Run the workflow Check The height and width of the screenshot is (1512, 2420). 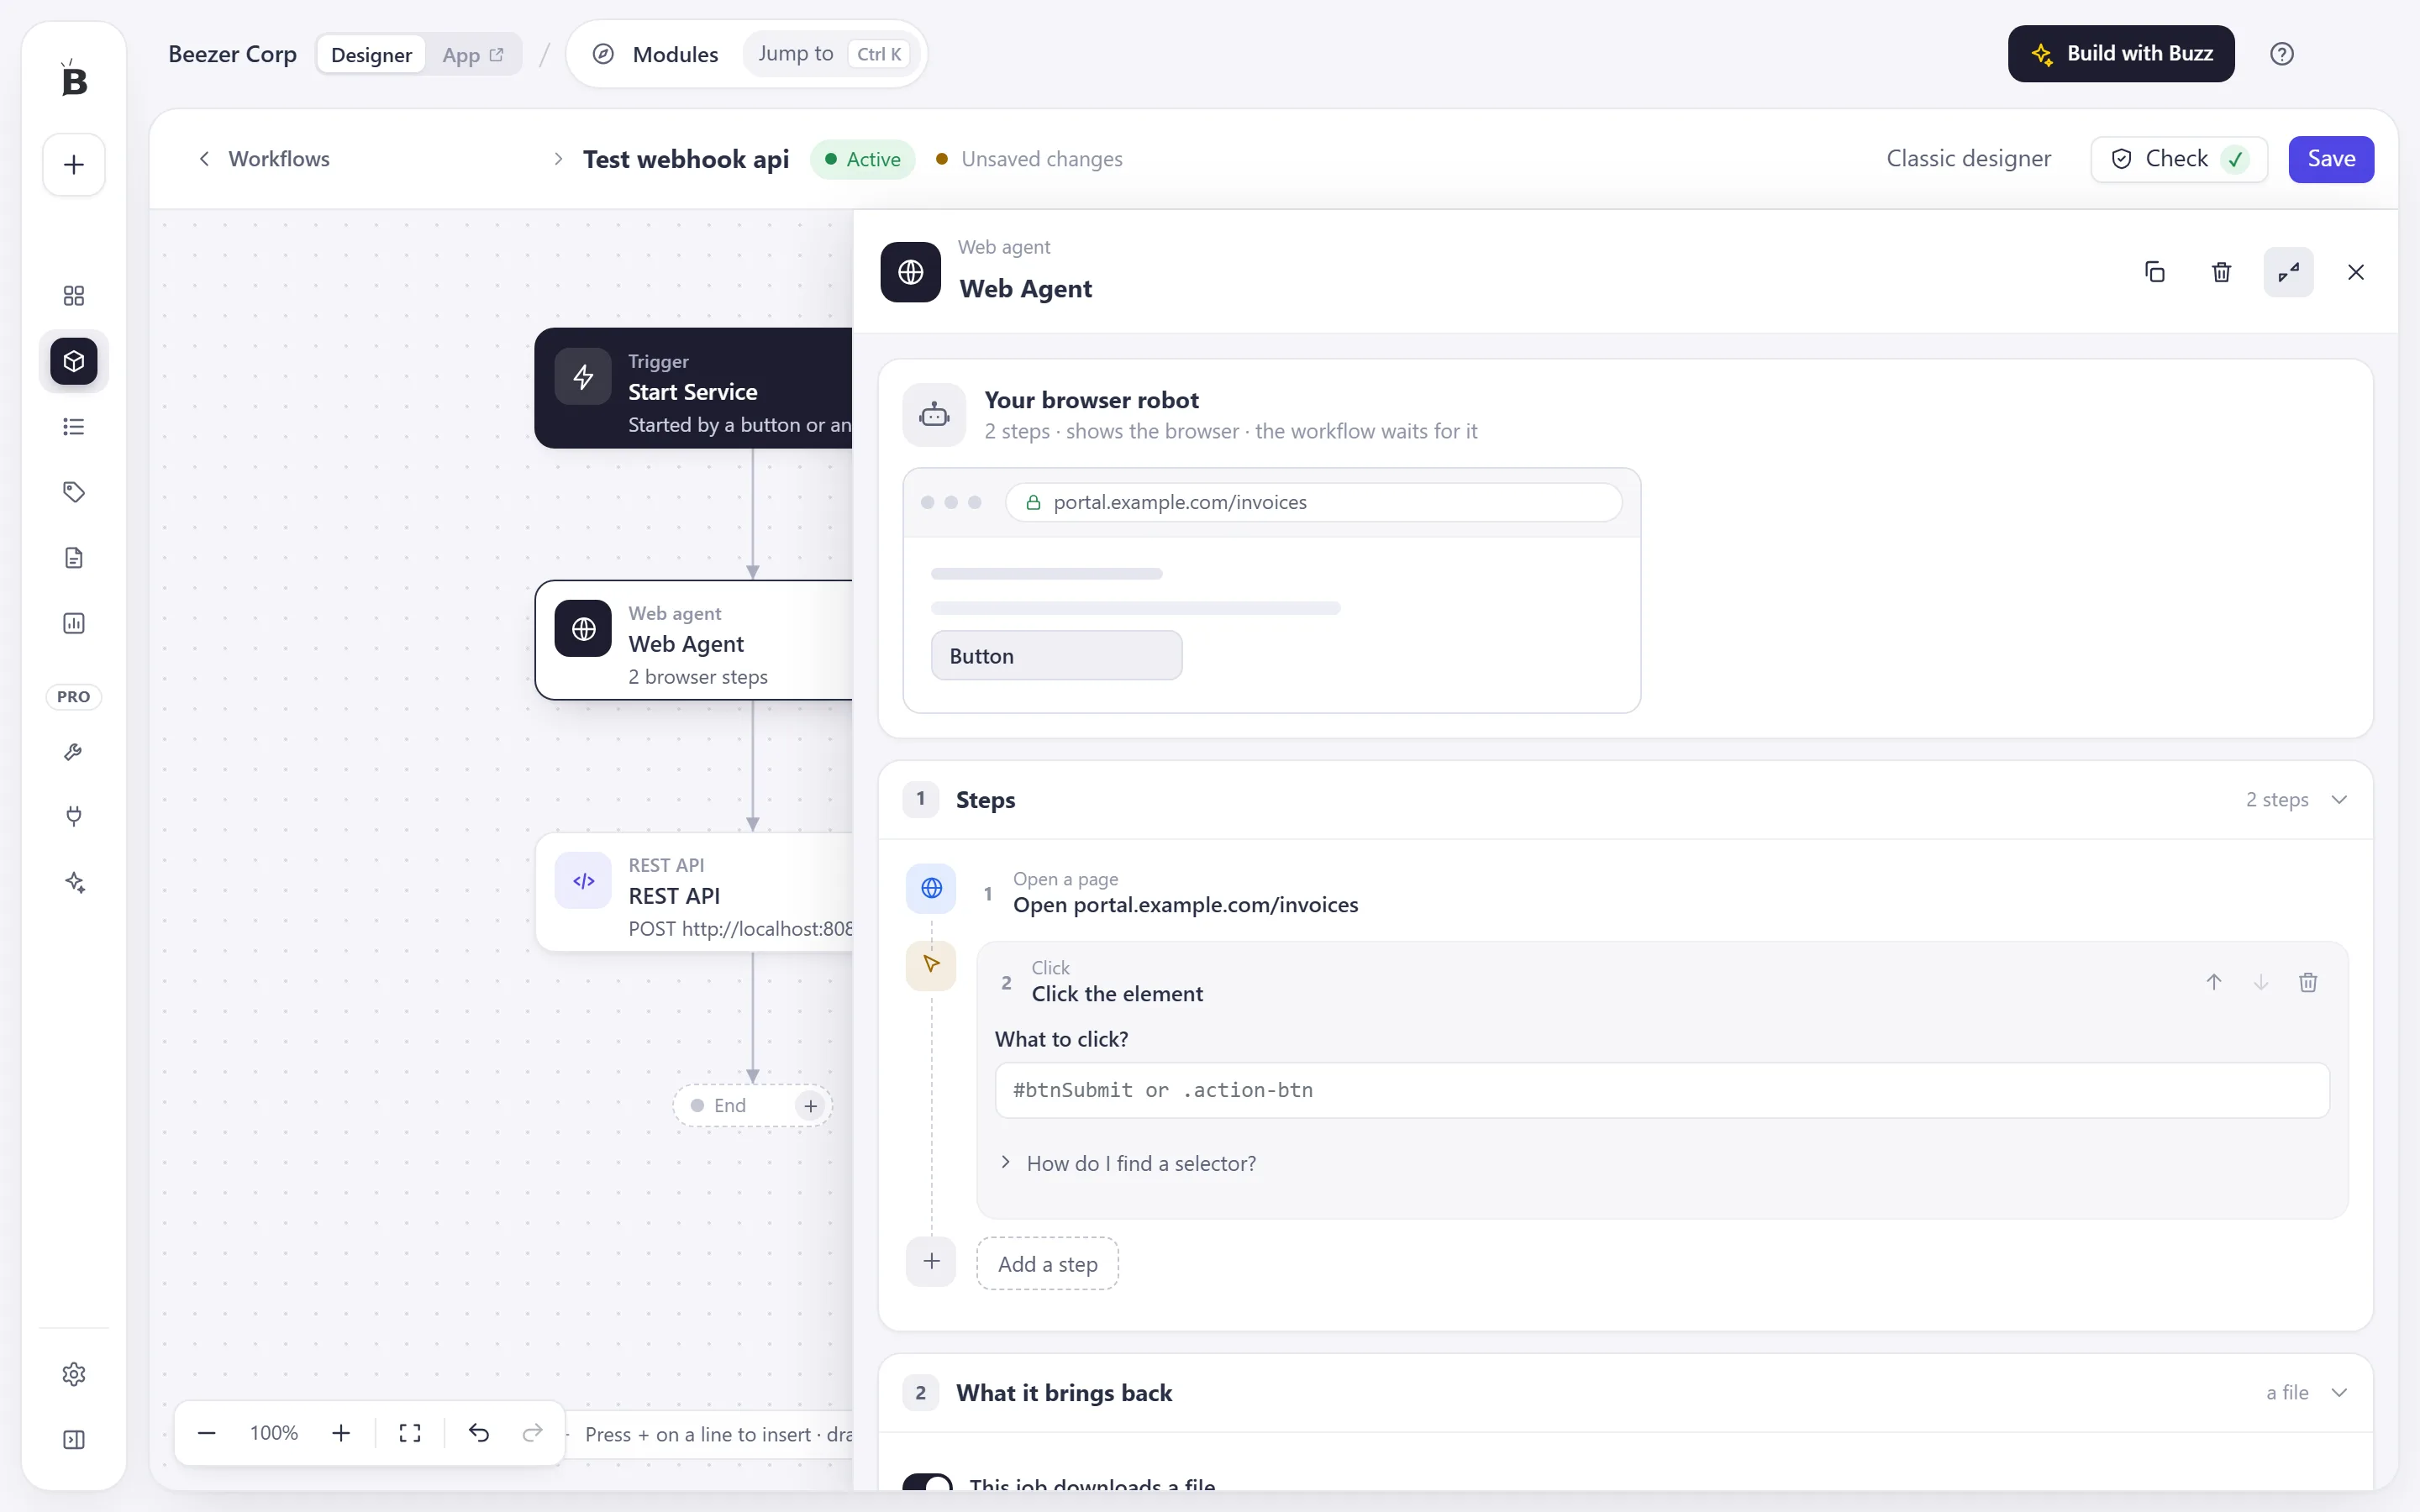click(x=2179, y=159)
